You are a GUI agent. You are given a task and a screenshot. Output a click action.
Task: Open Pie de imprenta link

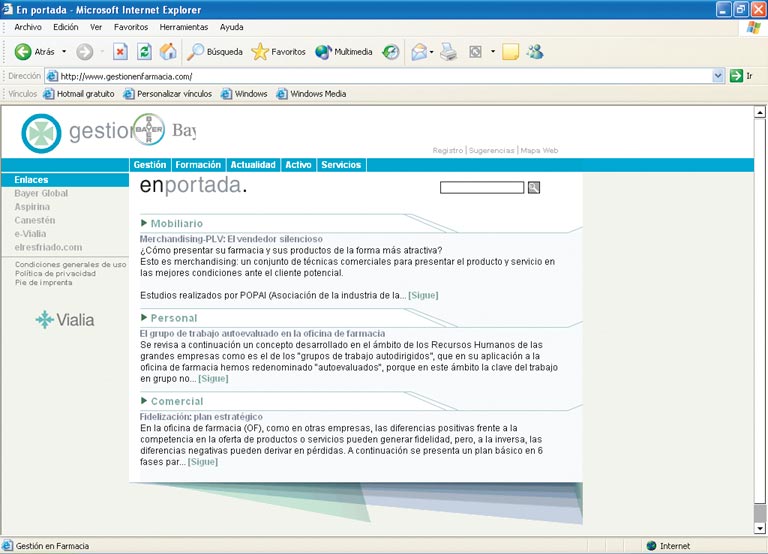[x=44, y=283]
